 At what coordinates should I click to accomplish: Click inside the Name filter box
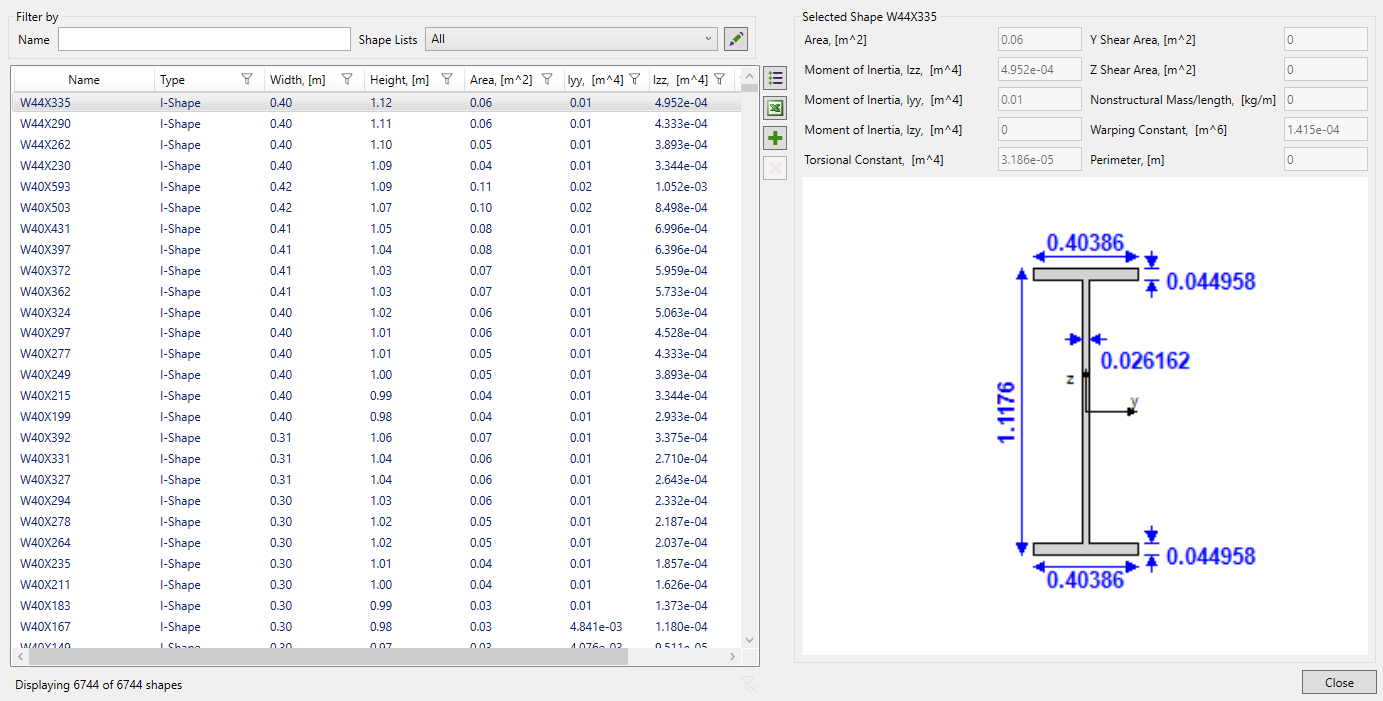(203, 39)
